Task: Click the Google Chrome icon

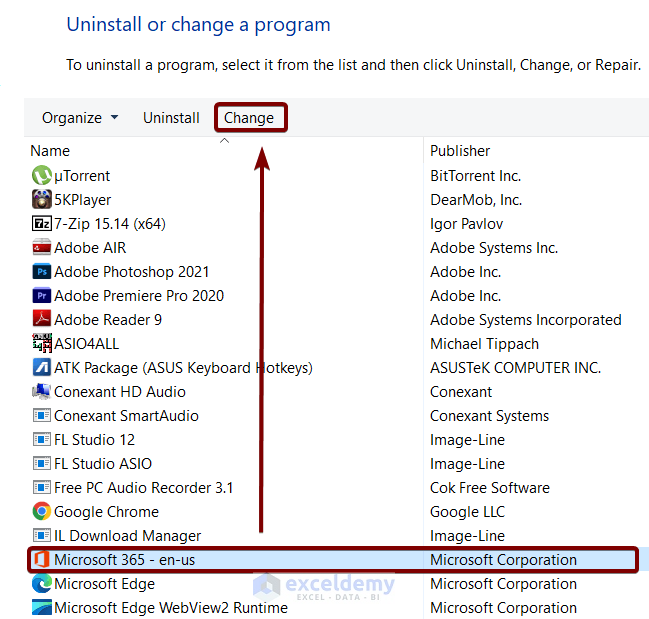Action: [x=42, y=511]
